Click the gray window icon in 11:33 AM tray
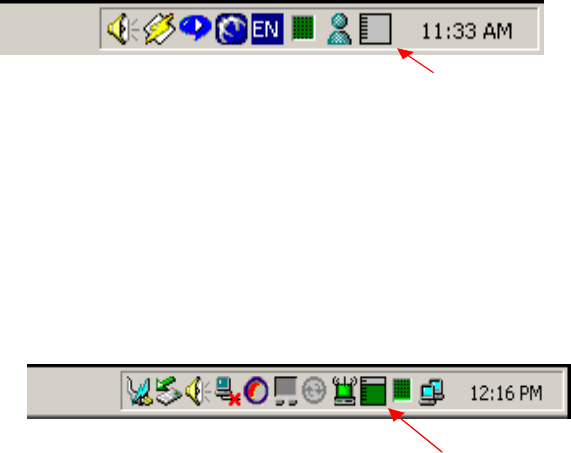 (375, 29)
